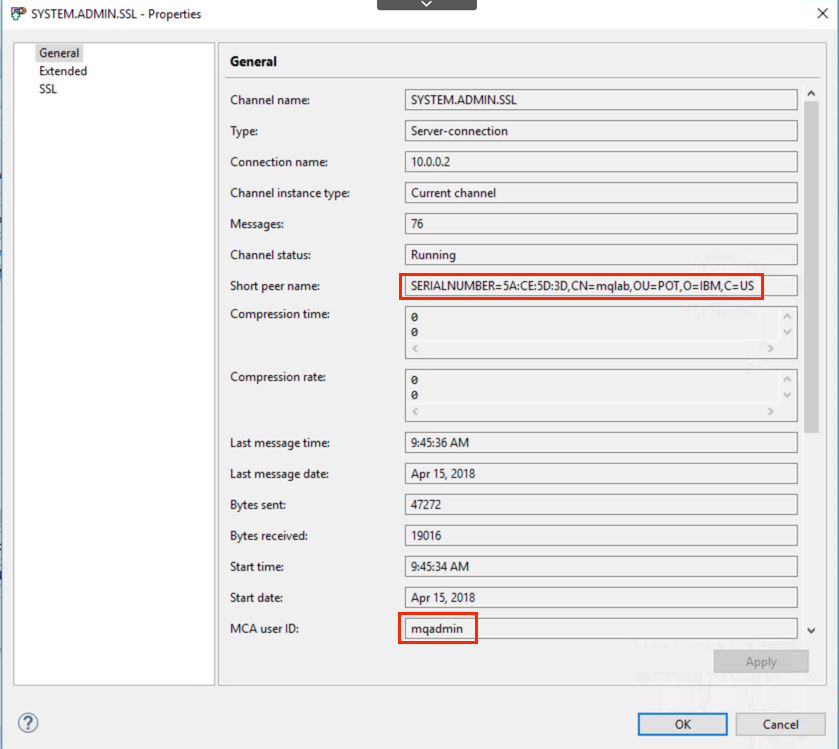Image resolution: width=839 pixels, height=749 pixels.
Task: Click the "Short peer name:" label
Action: (274, 286)
